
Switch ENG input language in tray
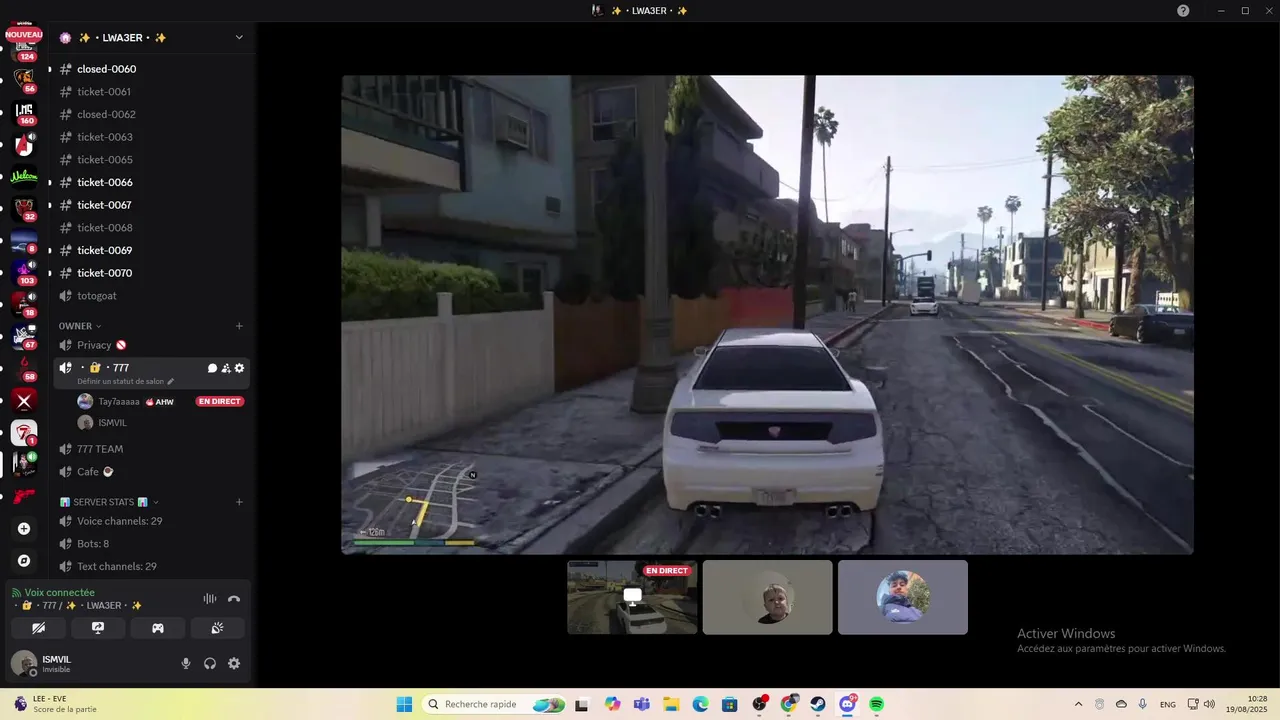(x=1167, y=704)
